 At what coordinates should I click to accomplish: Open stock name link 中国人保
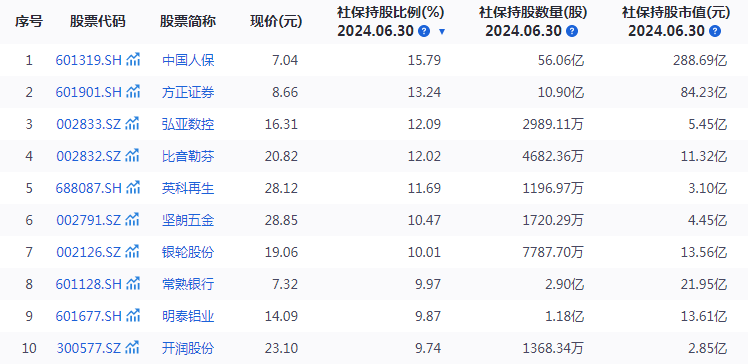[188, 60]
